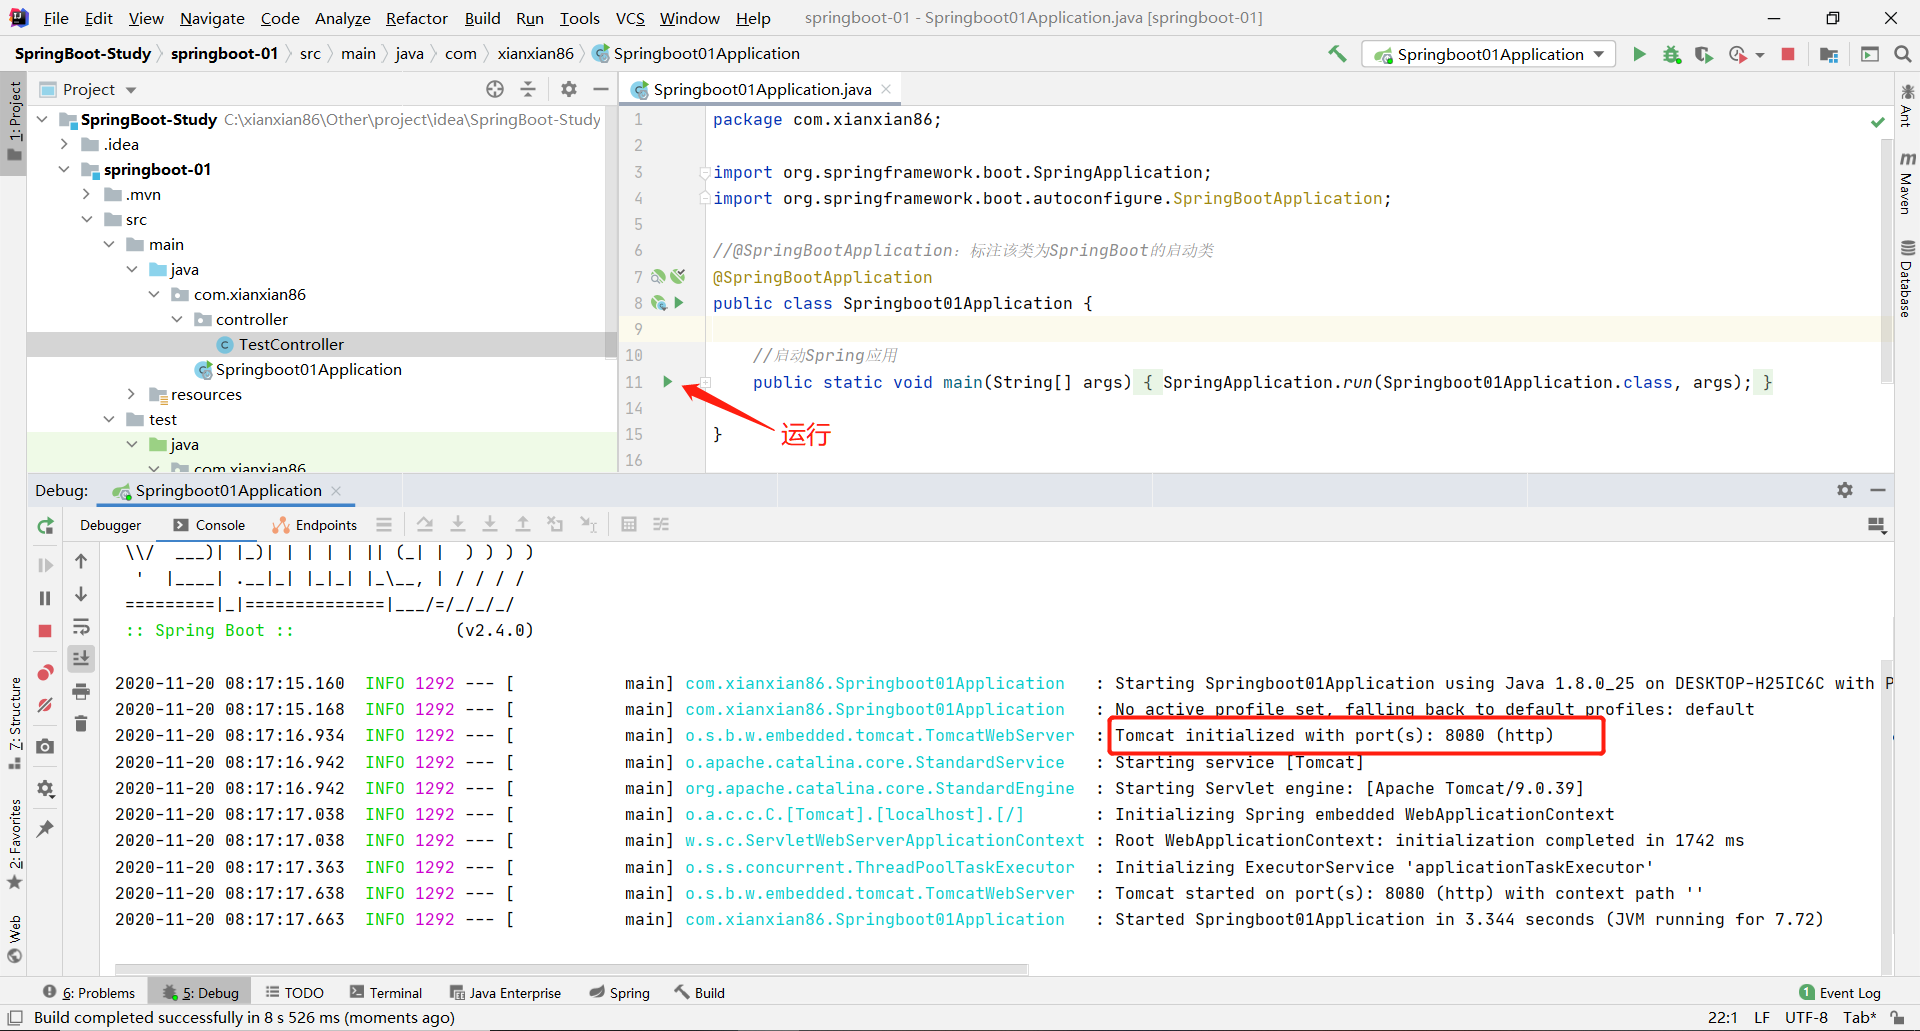The image size is (1920, 1031).
Task: Click UTF-8 encoding in status bar
Action: click(1806, 1017)
